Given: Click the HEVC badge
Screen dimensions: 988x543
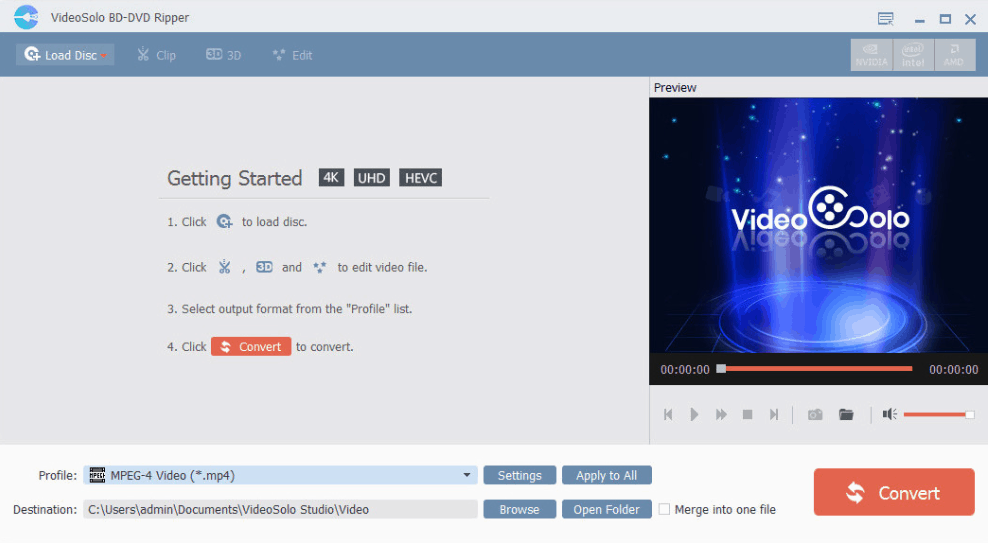Looking at the screenshot, I should [x=420, y=178].
